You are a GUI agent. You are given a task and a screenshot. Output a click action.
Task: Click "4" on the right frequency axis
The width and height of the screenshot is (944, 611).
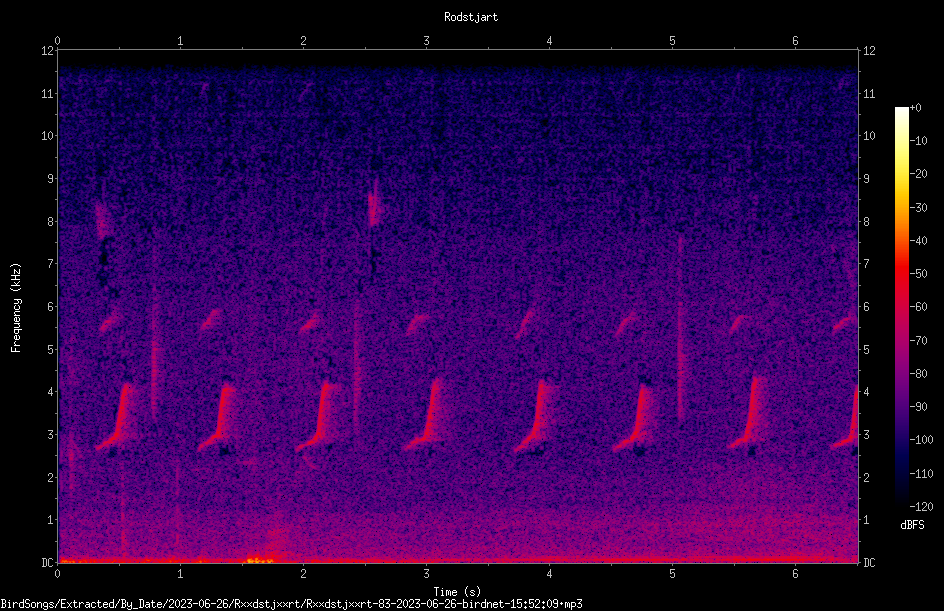[866, 392]
